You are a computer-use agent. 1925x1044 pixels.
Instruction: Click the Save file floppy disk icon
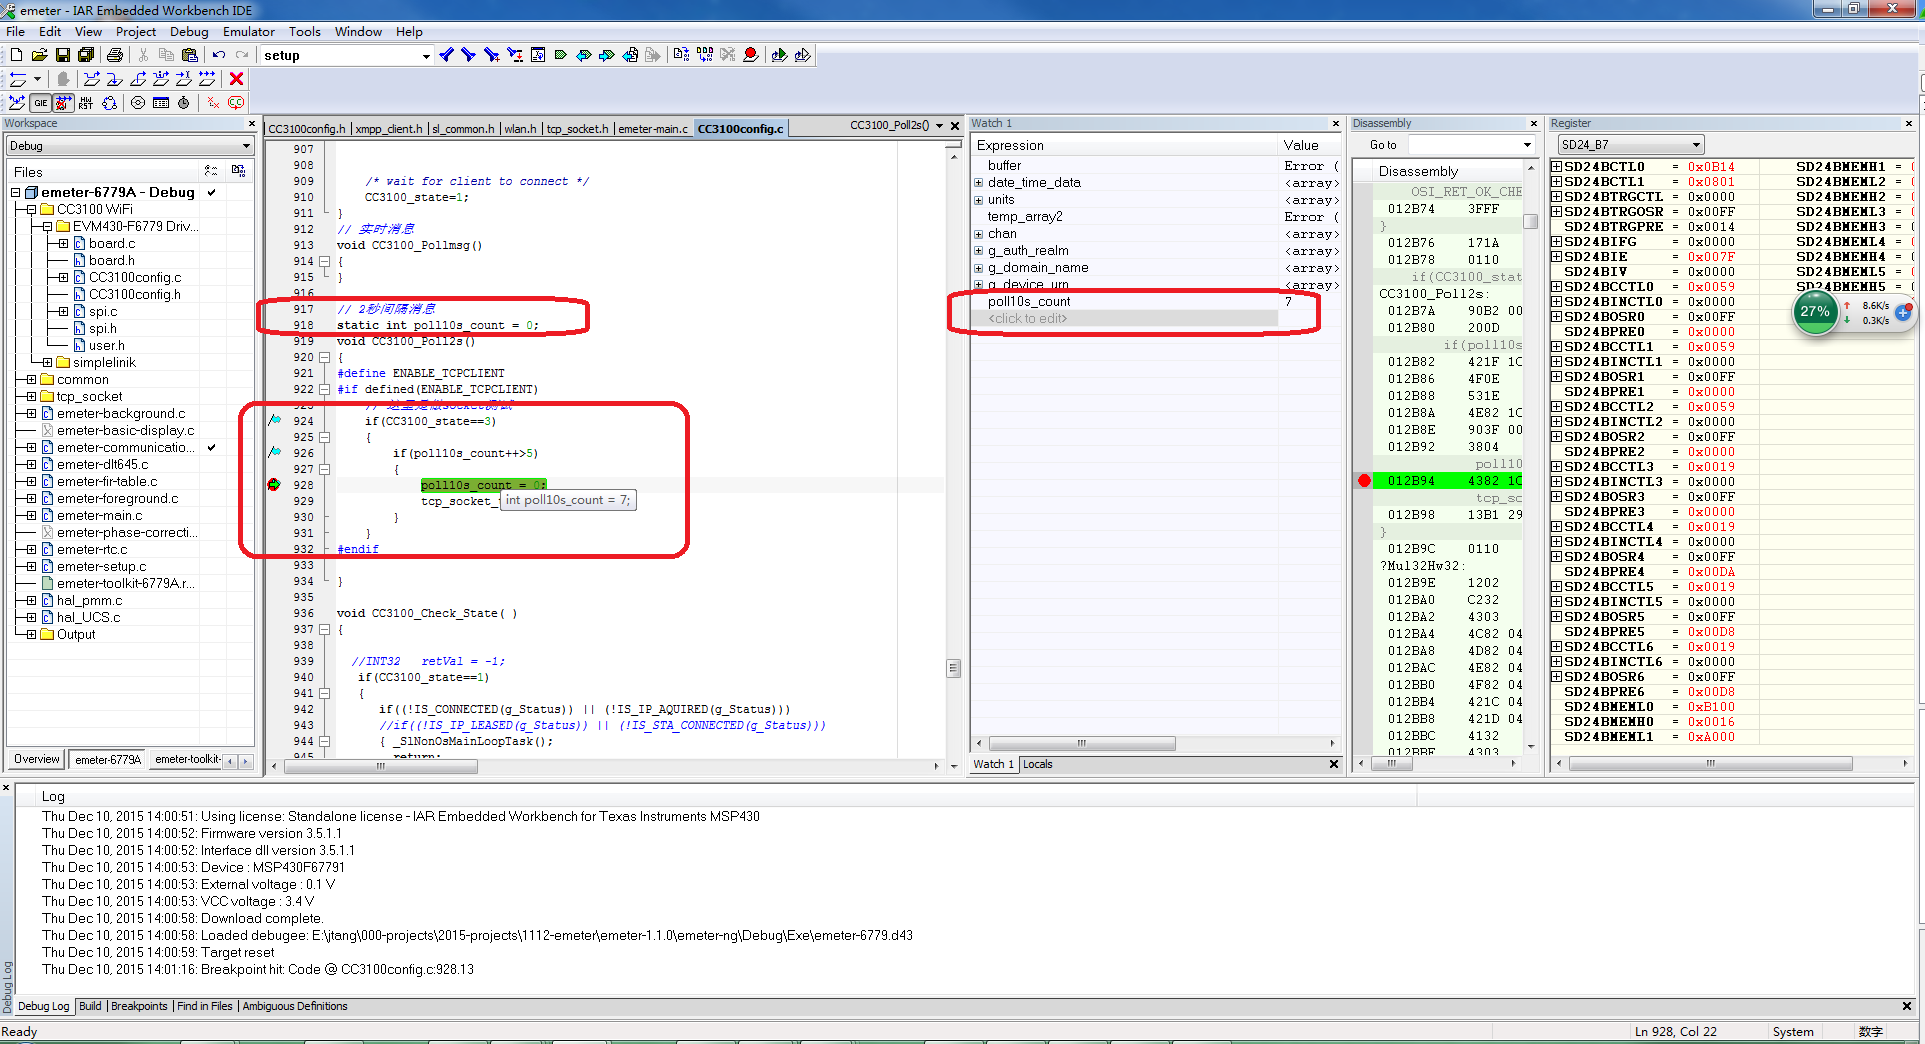point(62,55)
